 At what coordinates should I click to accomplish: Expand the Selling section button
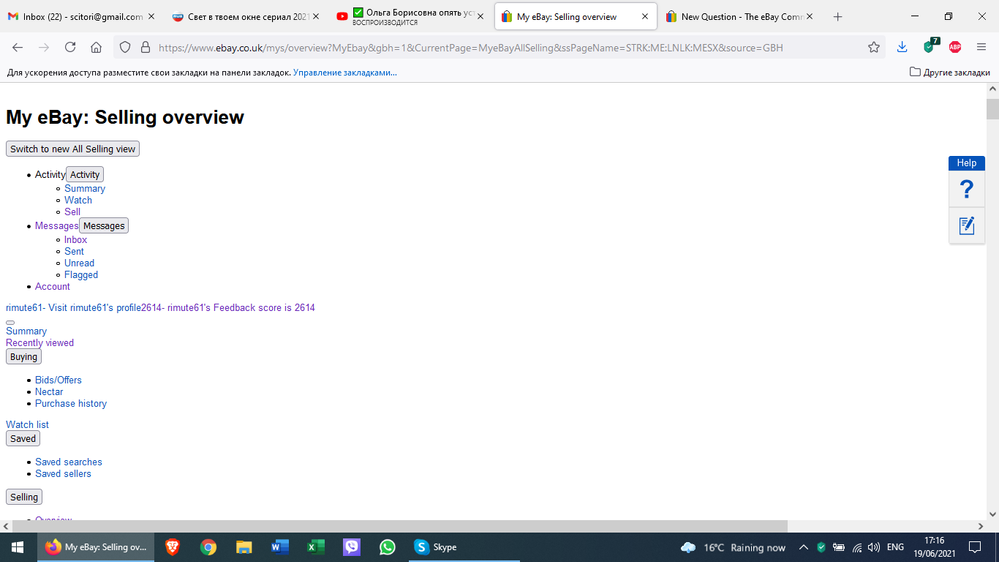pos(24,497)
